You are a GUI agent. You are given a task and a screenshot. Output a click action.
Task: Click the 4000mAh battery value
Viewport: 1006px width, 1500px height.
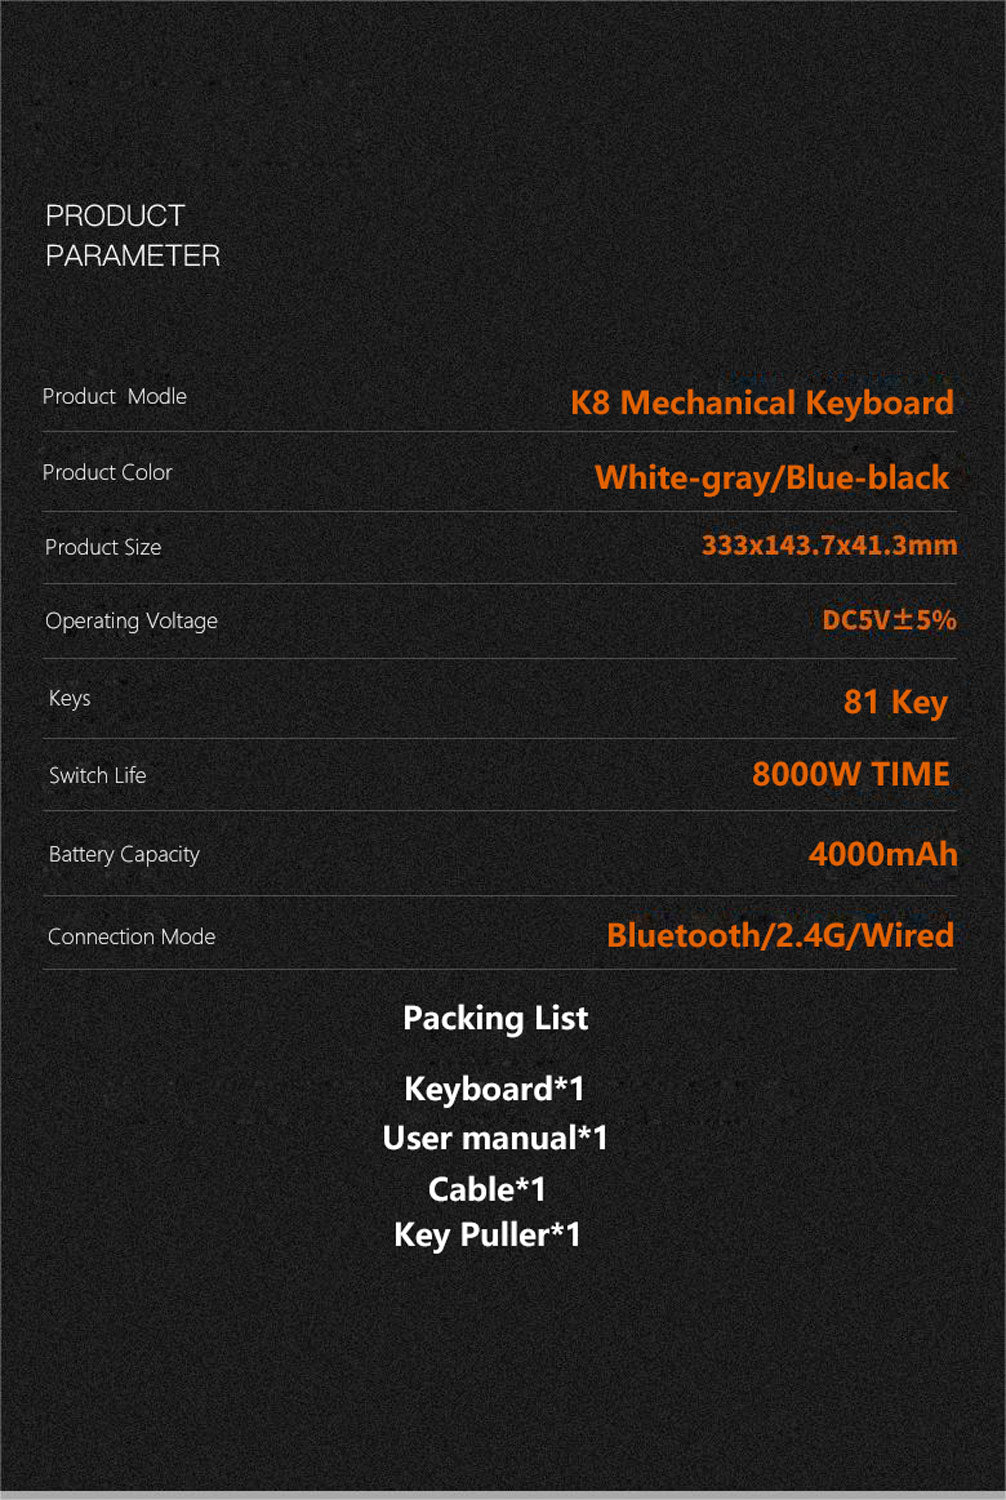882,854
